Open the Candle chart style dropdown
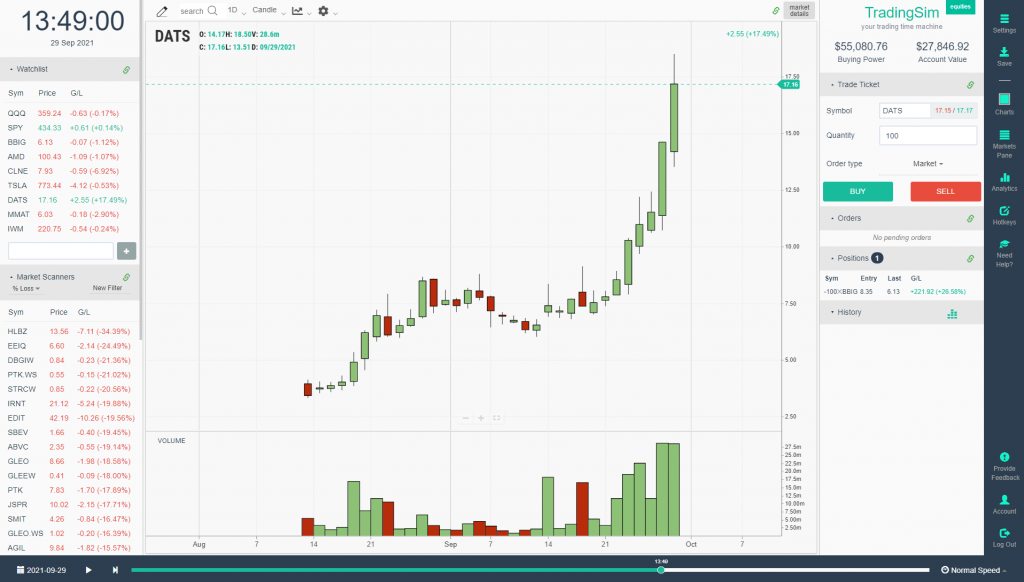Viewport: 1024px width, 582px height. click(267, 10)
